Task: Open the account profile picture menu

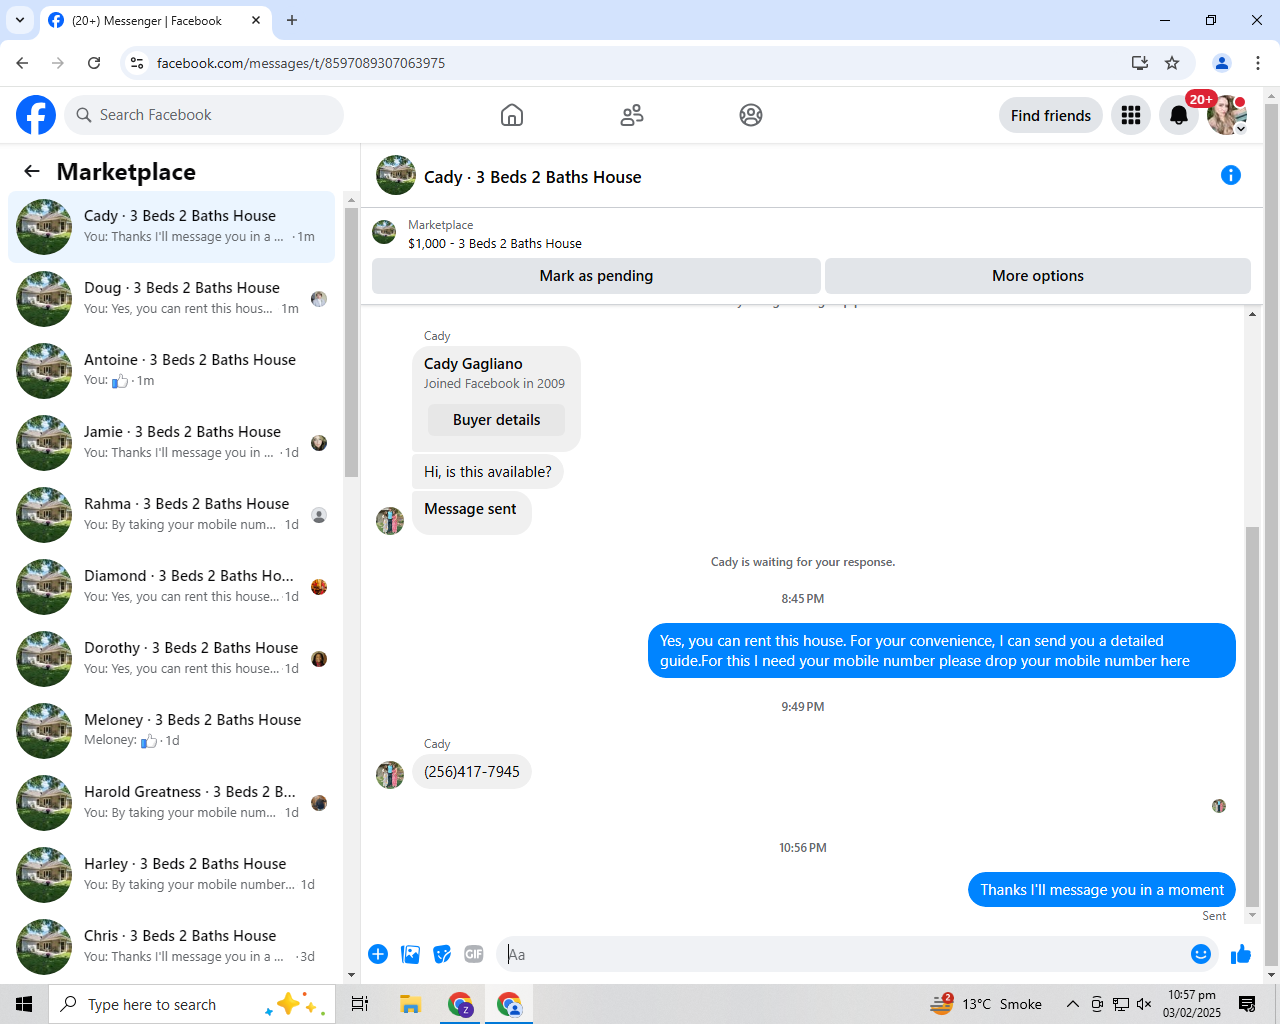Action: (1227, 115)
